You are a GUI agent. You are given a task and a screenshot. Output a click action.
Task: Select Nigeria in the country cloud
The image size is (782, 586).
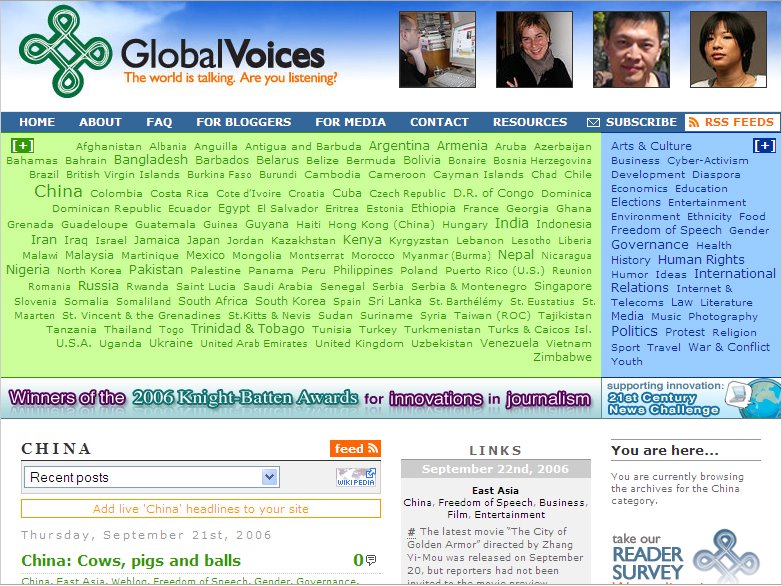point(28,270)
